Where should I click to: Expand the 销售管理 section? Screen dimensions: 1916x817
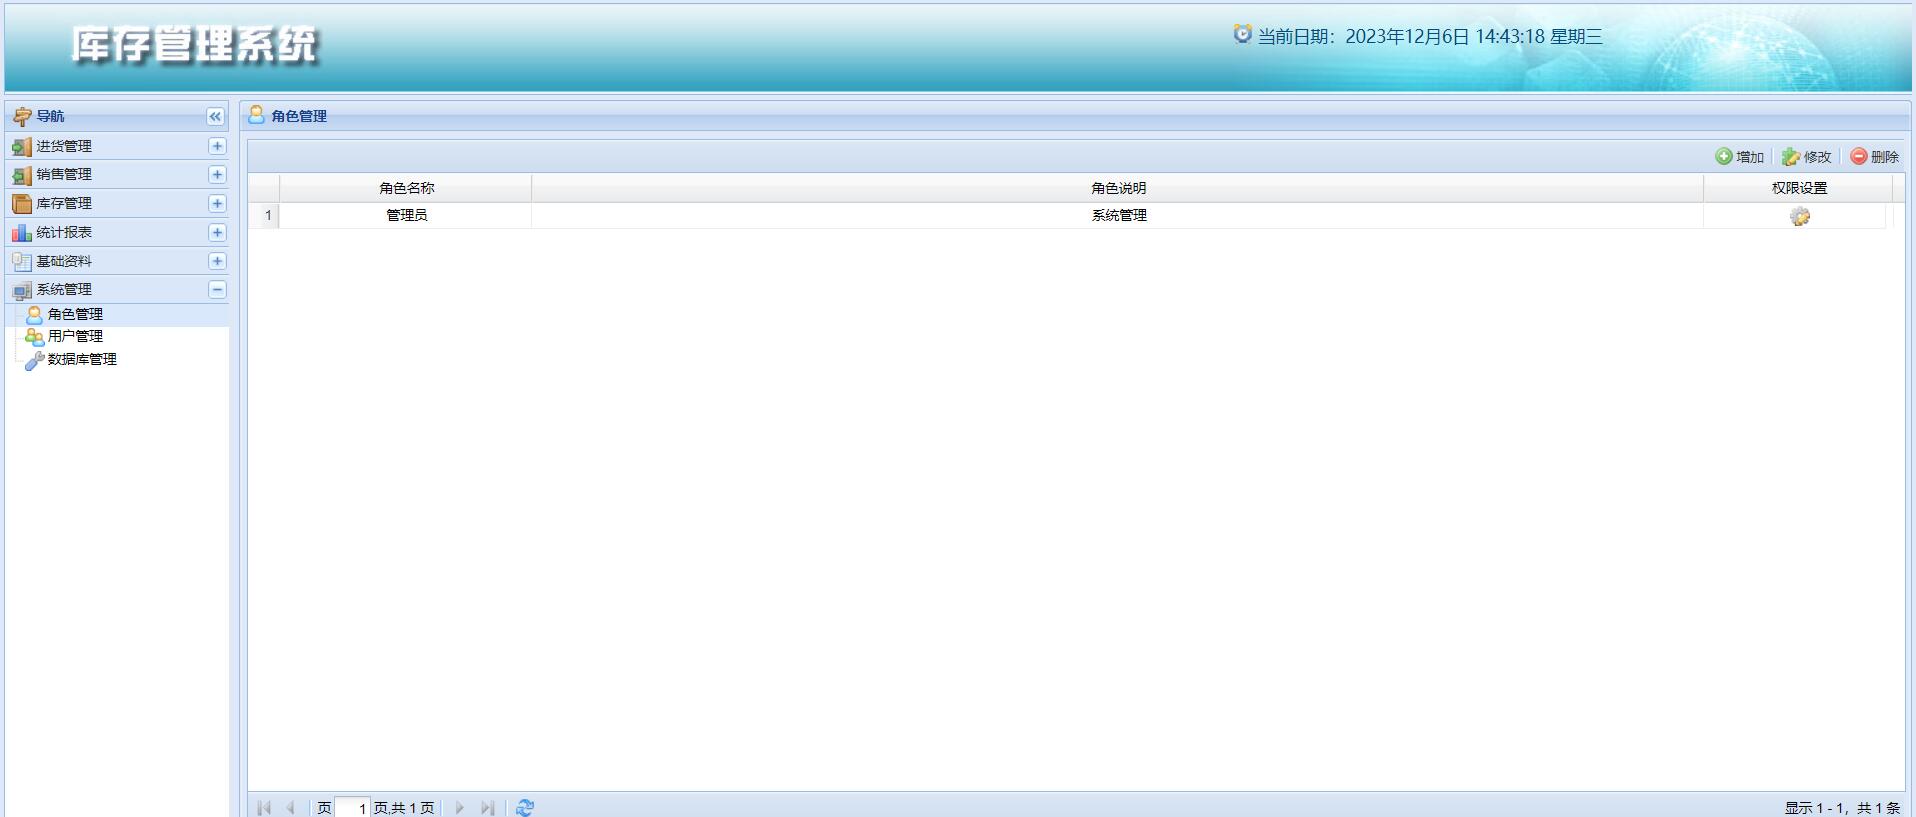pyautogui.click(x=217, y=174)
